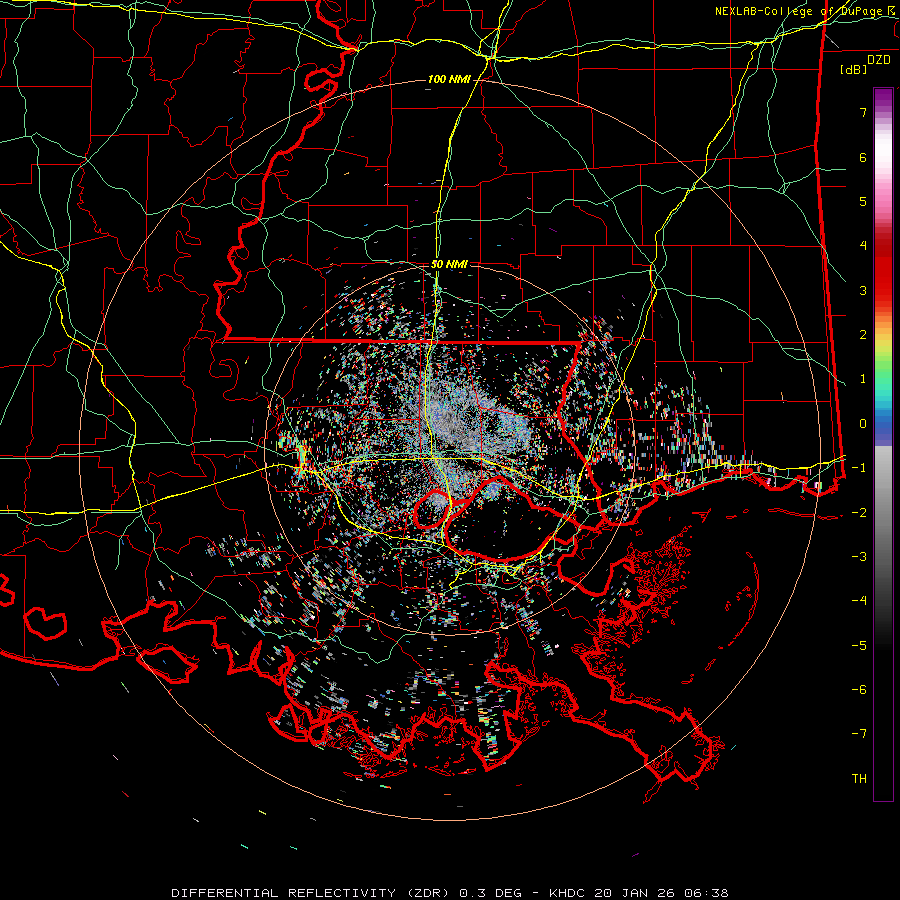
Task: Click the 4 dB value on scale
Action: (863, 246)
